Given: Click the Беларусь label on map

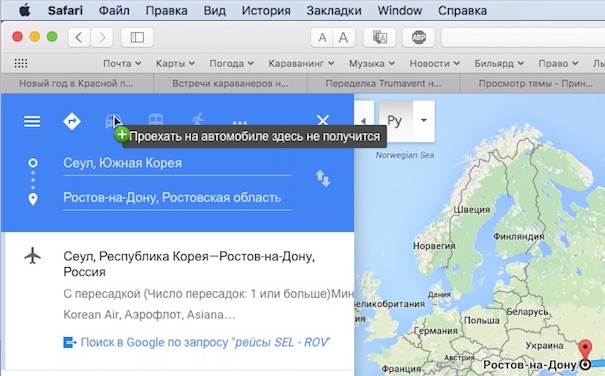Looking at the screenshot, I should pos(527,312).
